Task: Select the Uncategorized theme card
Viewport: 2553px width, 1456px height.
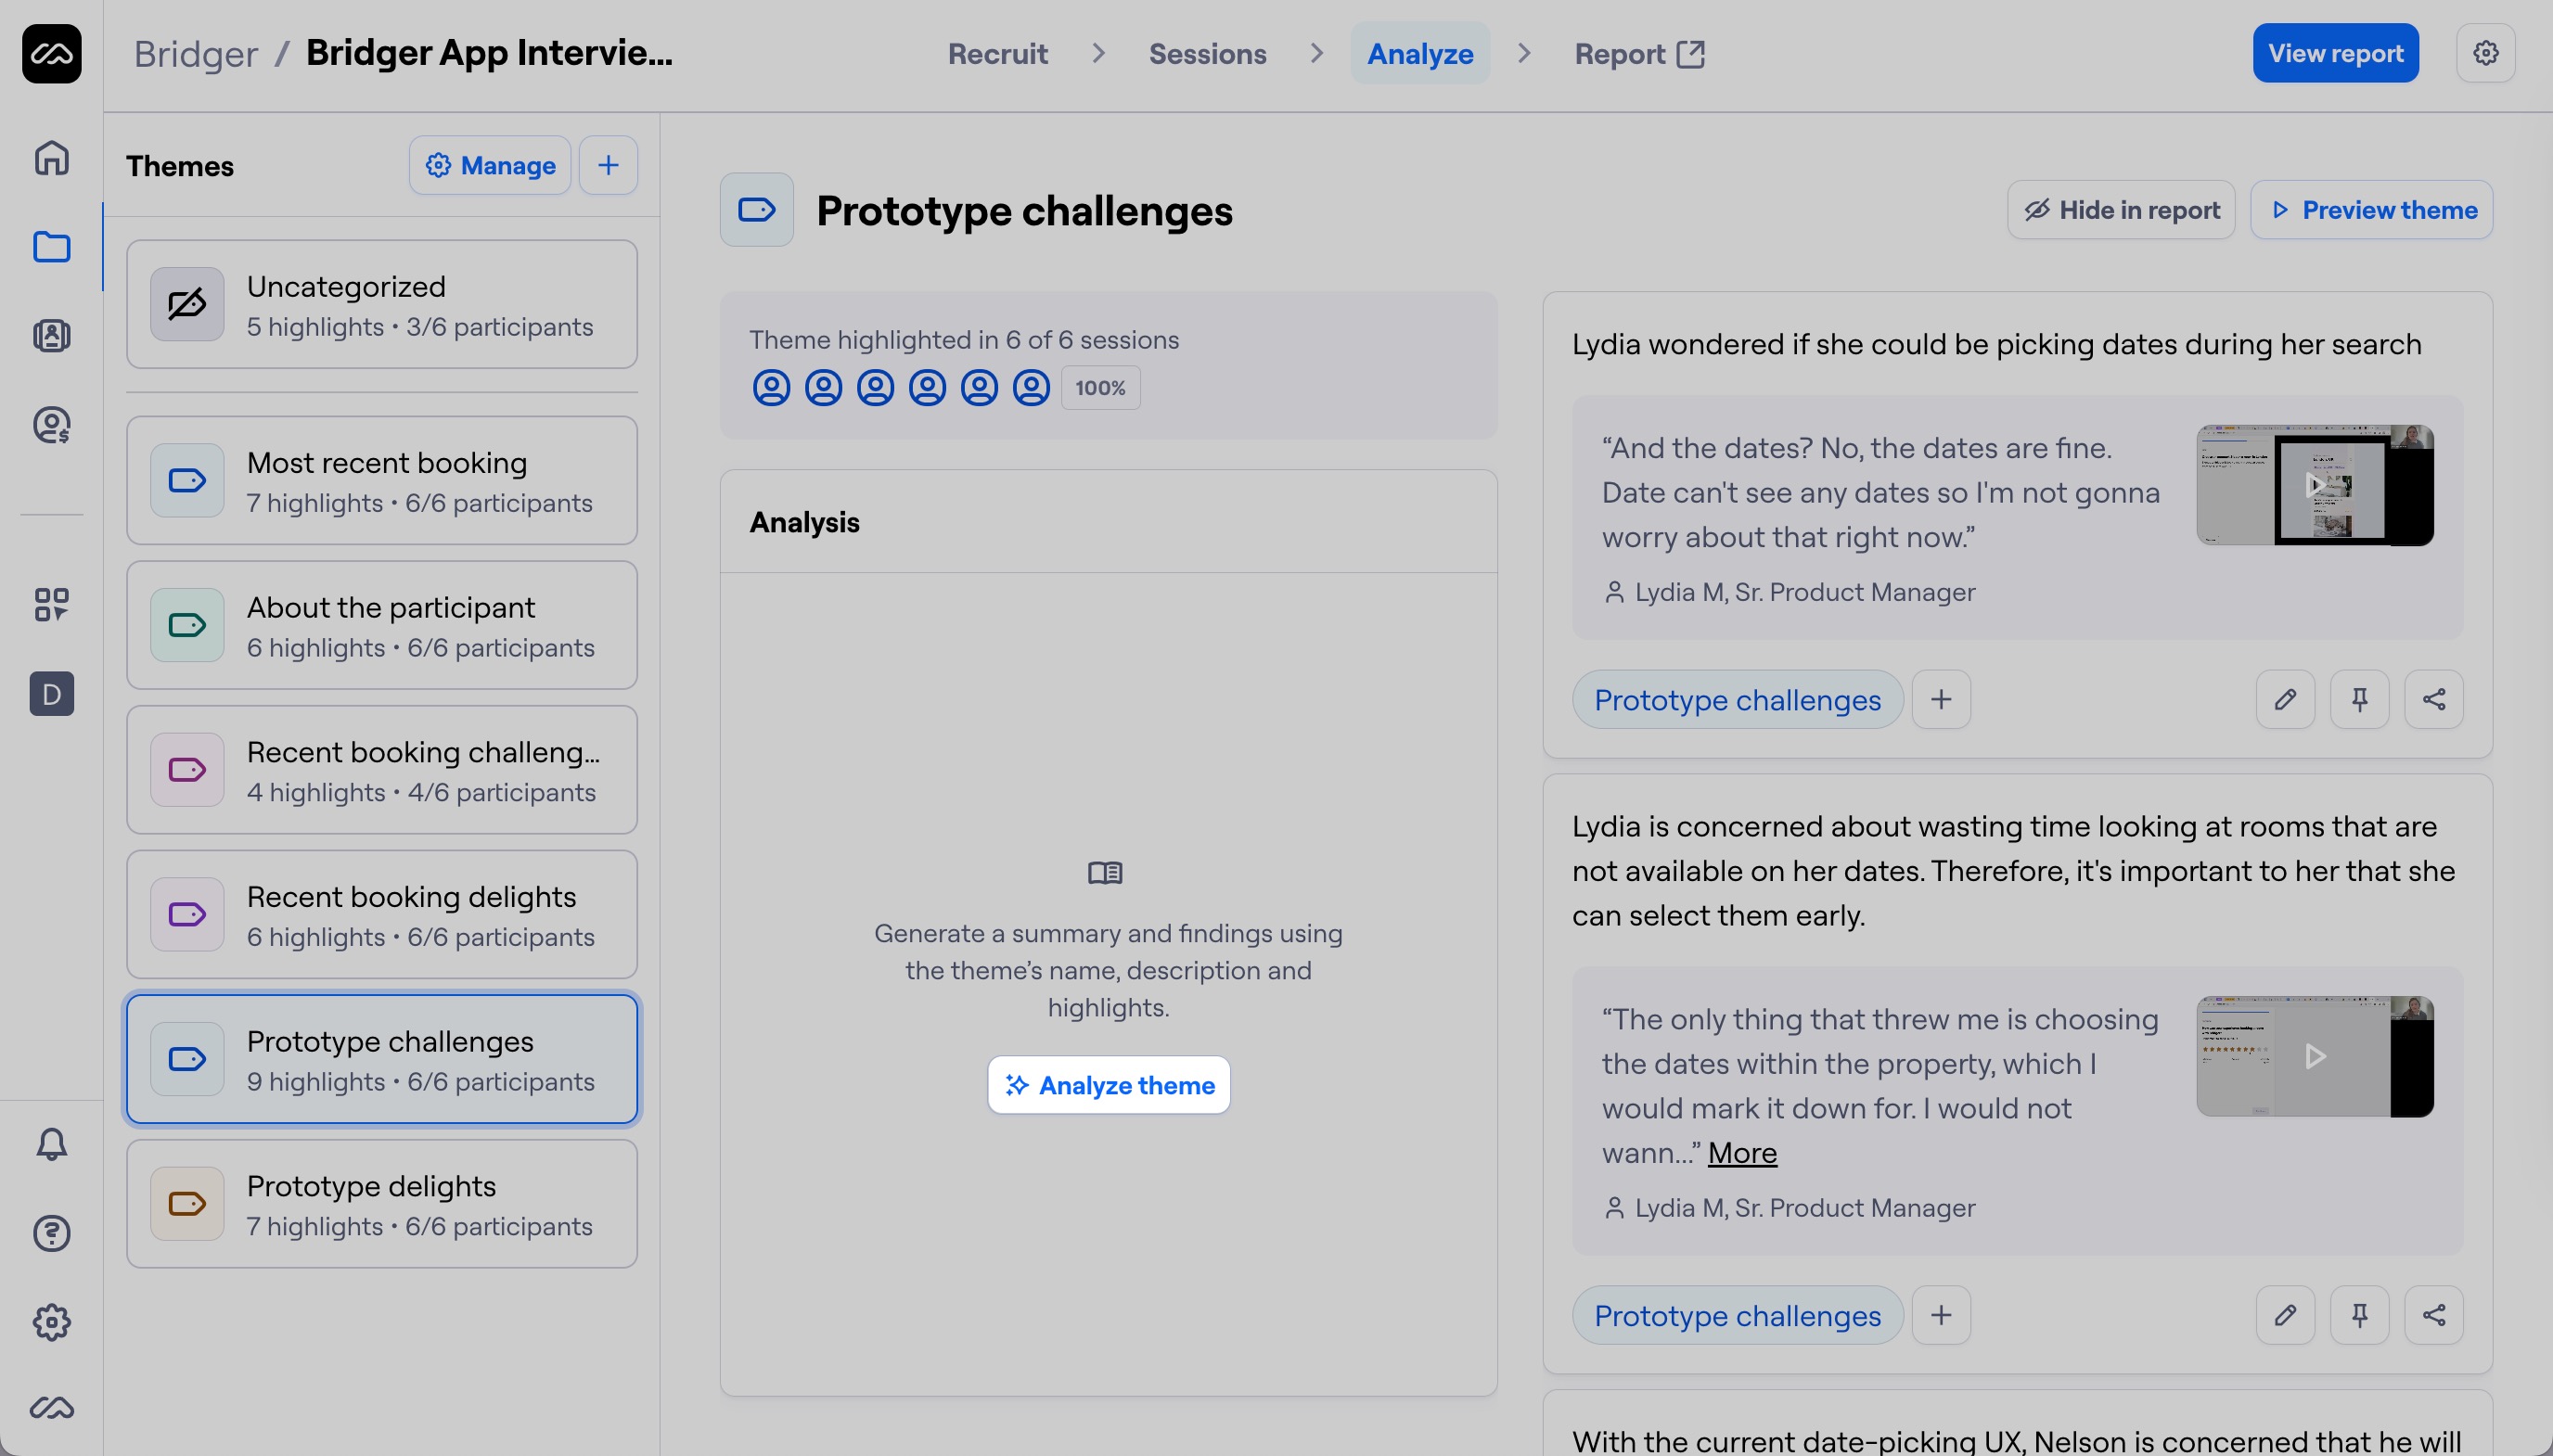Action: [x=382, y=304]
